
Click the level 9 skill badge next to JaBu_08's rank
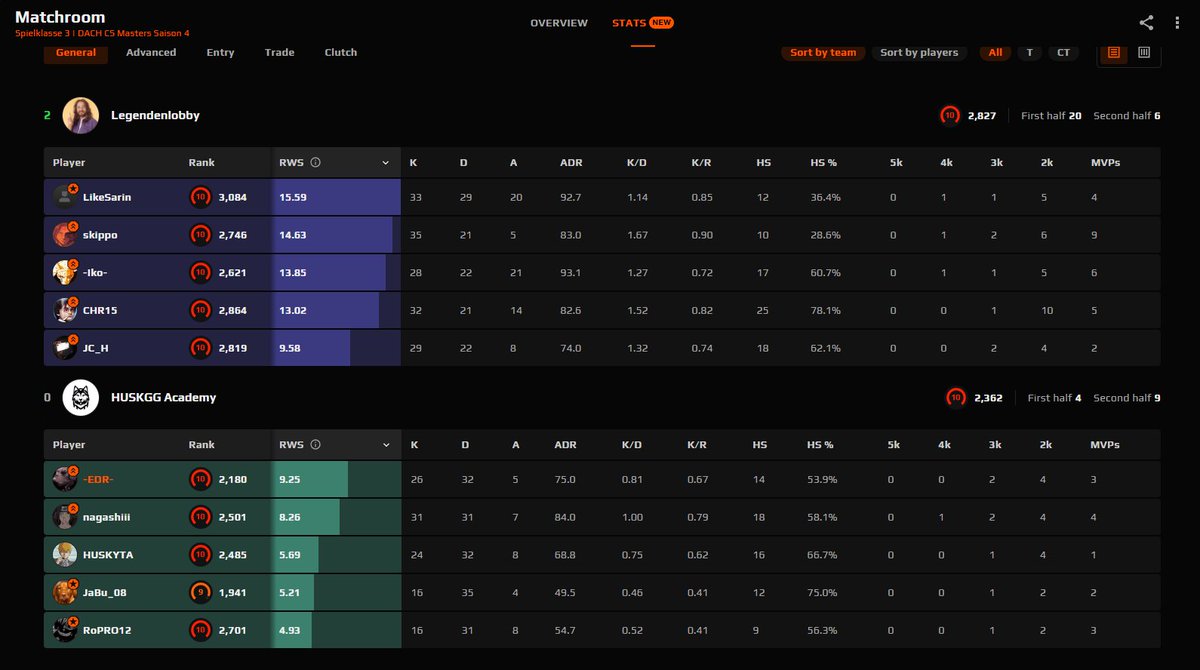(x=200, y=592)
